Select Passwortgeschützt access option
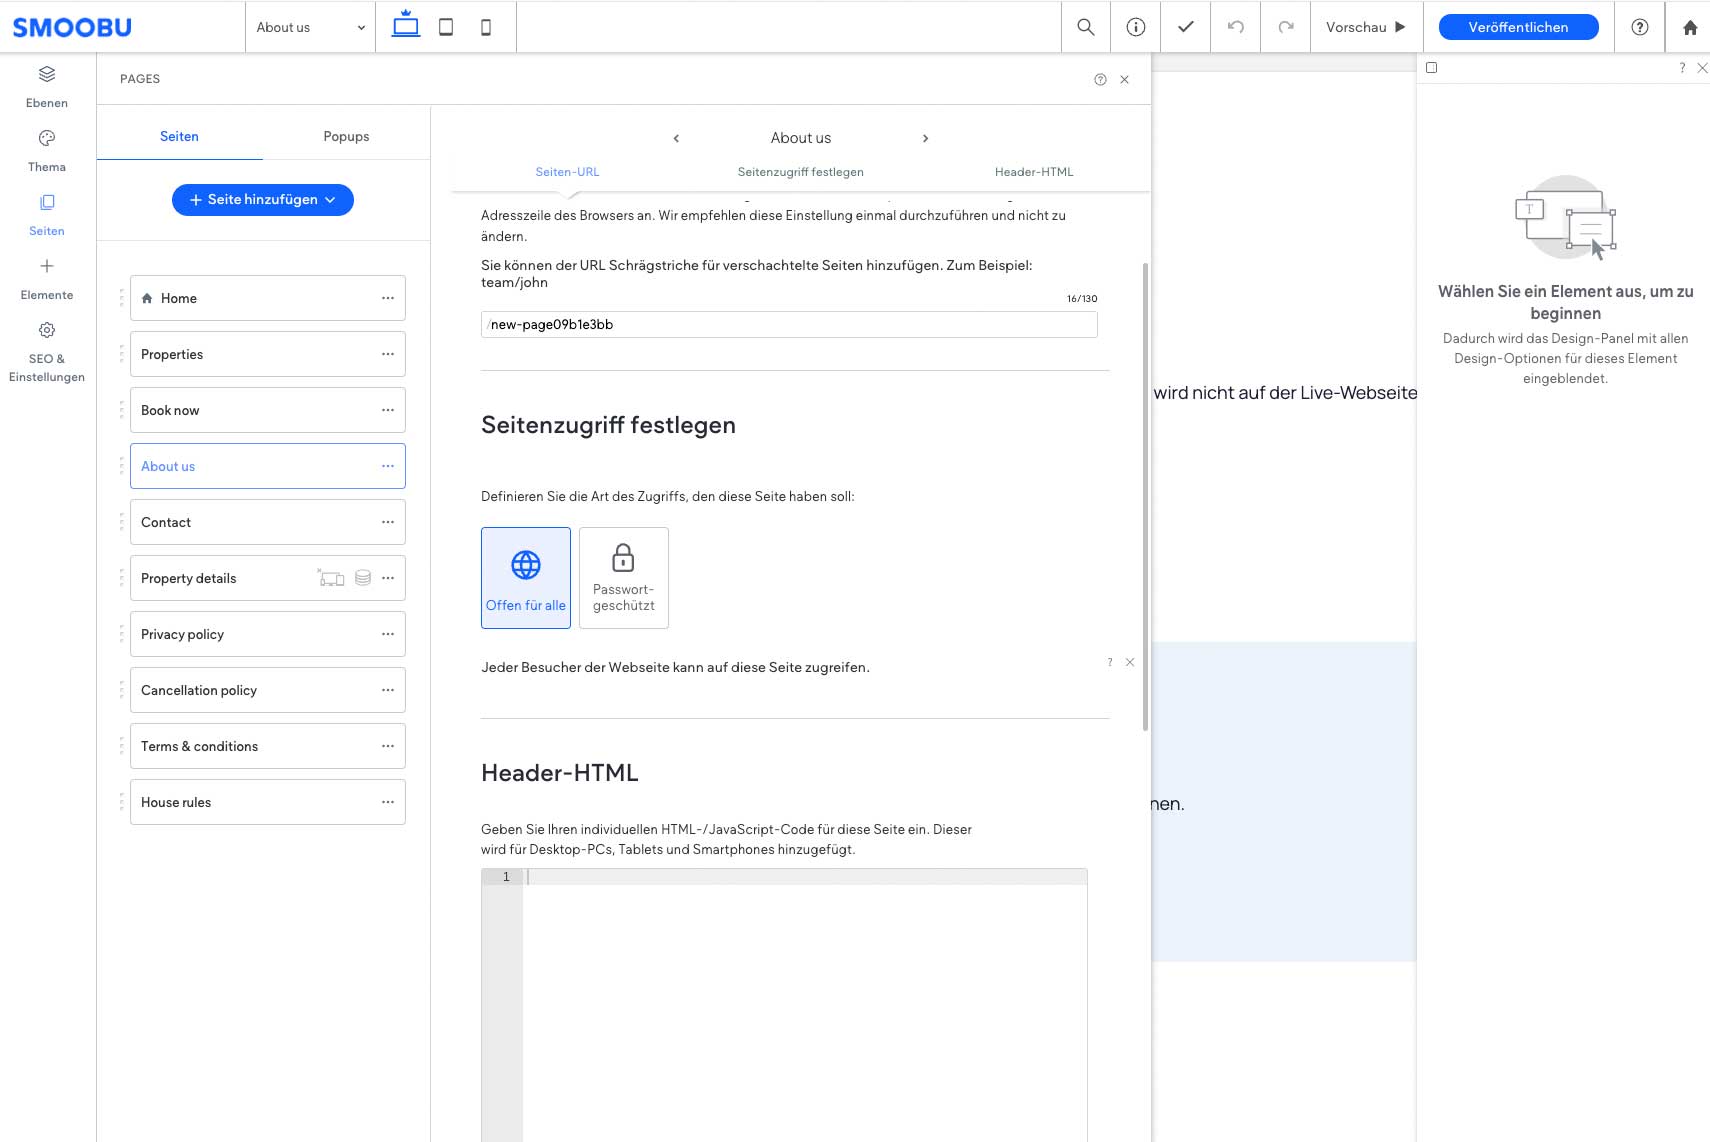 tap(624, 578)
